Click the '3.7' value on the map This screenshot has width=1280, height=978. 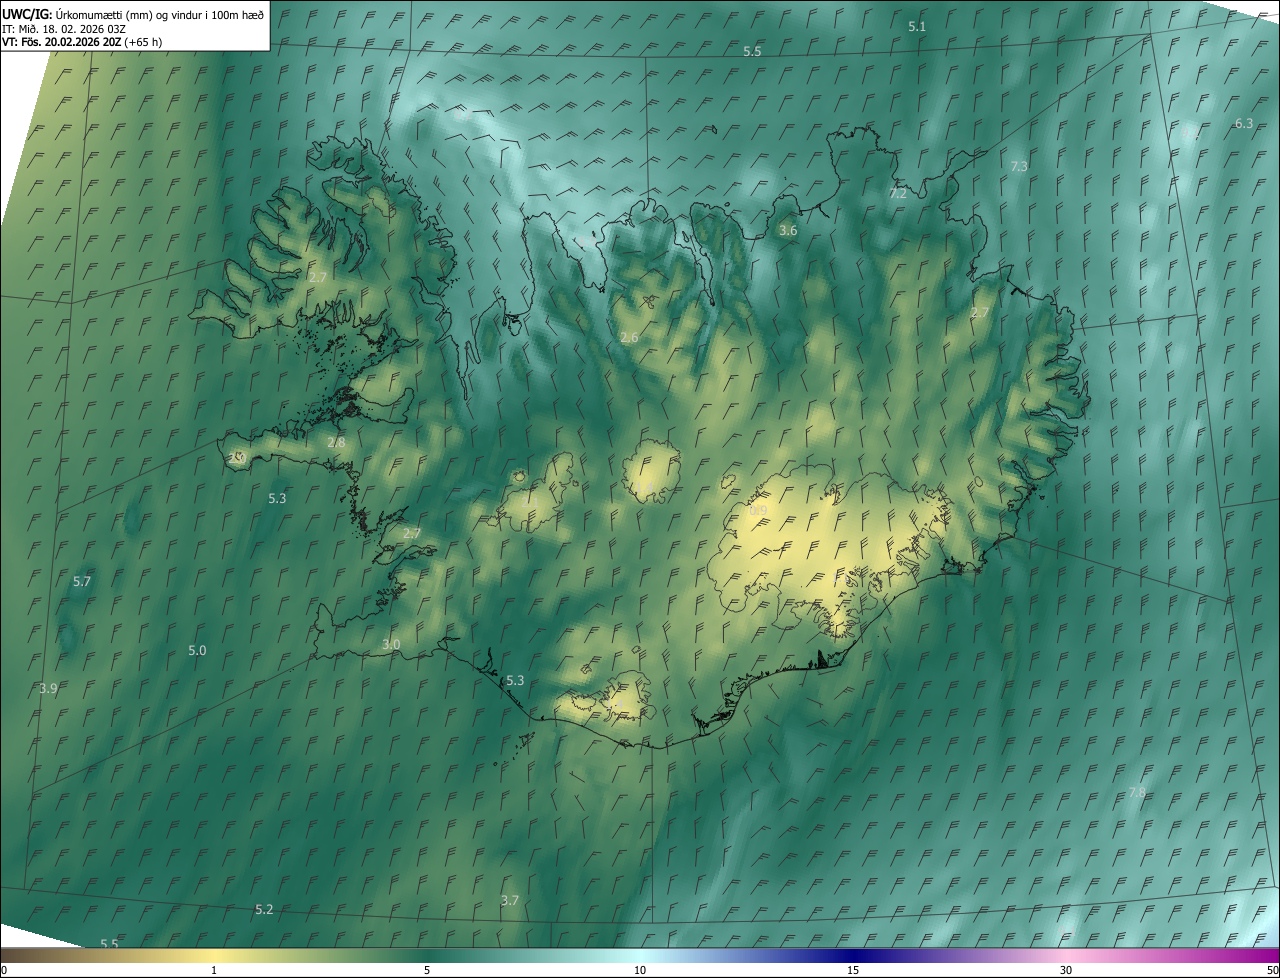tap(510, 900)
